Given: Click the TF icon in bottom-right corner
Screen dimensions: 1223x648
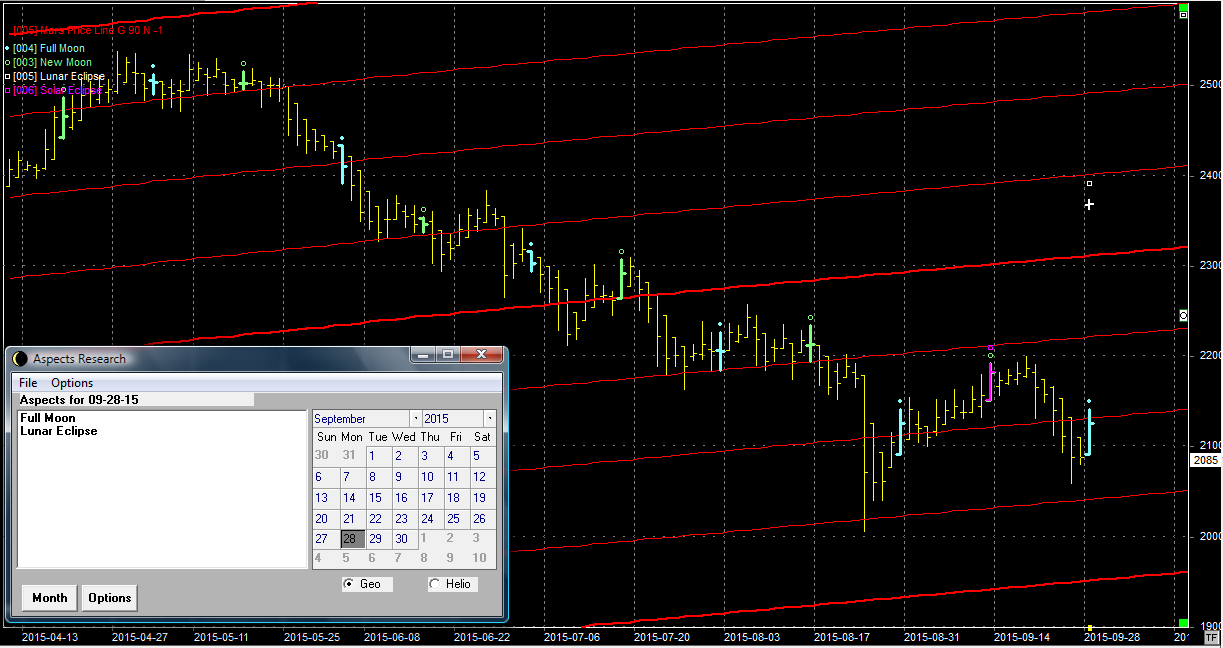Looking at the screenshot, I should [1212, 636].
